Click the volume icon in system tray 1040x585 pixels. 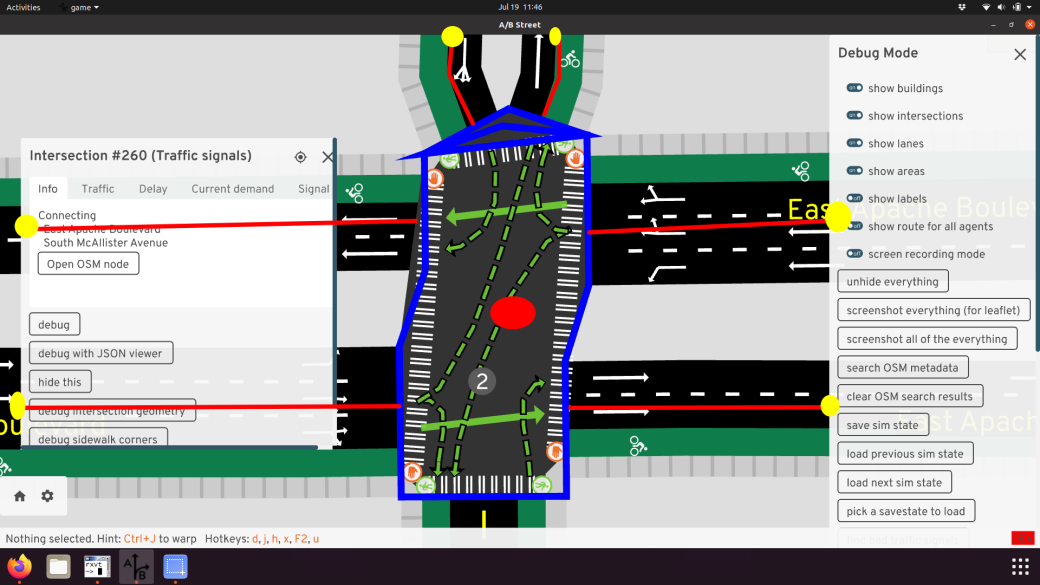tap(1001, 7)
